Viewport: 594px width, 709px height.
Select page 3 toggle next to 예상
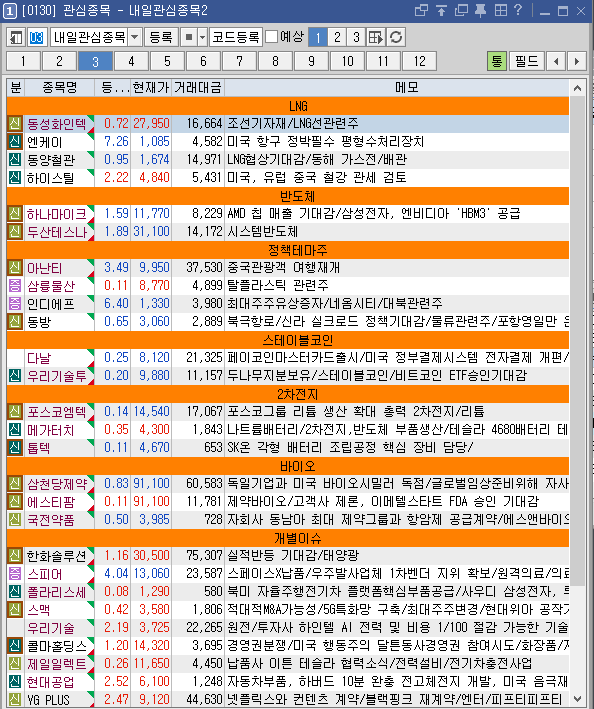click(x=357, y=37)
